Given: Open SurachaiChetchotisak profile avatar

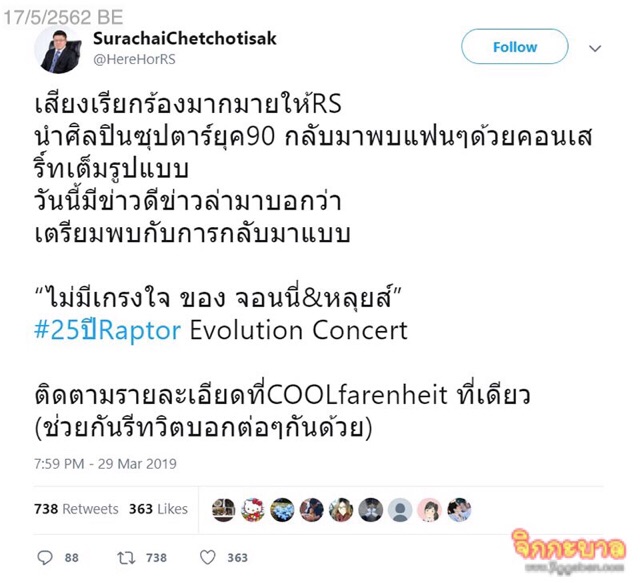Looking at the screenshot, I should click(x=58, y=50).
